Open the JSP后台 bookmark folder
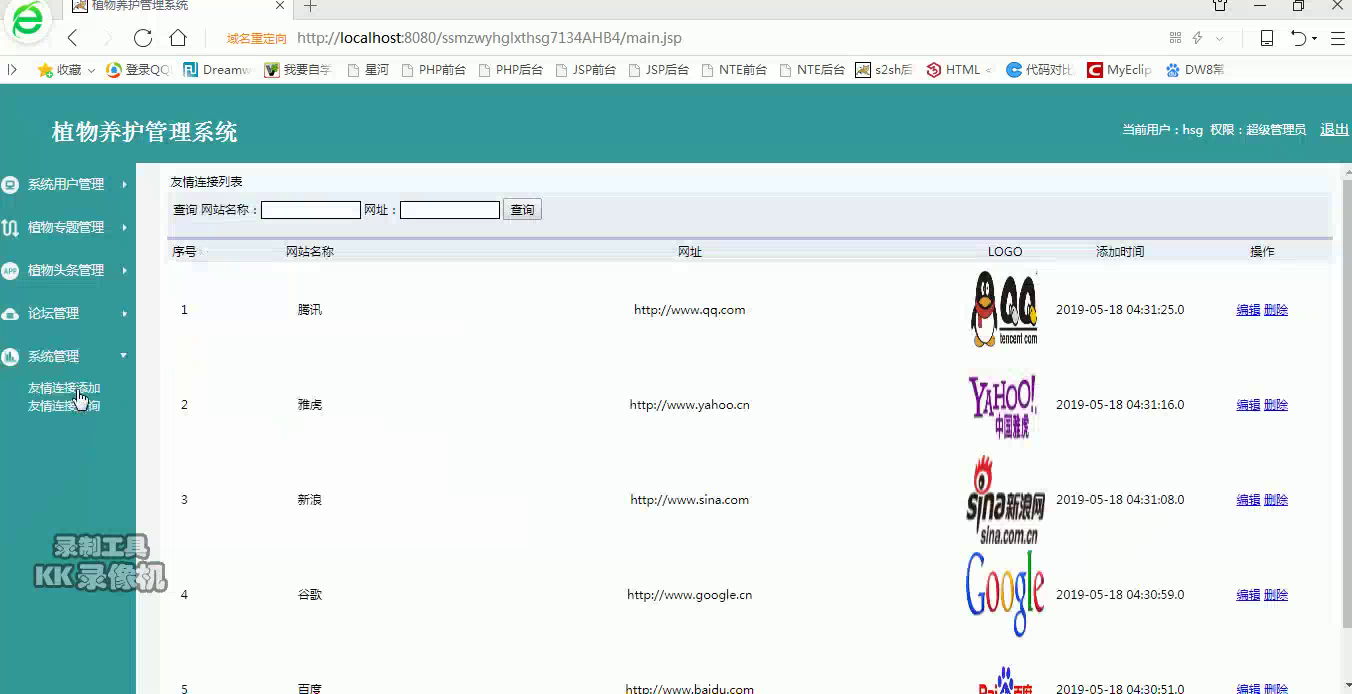 (x=659, y=70)
